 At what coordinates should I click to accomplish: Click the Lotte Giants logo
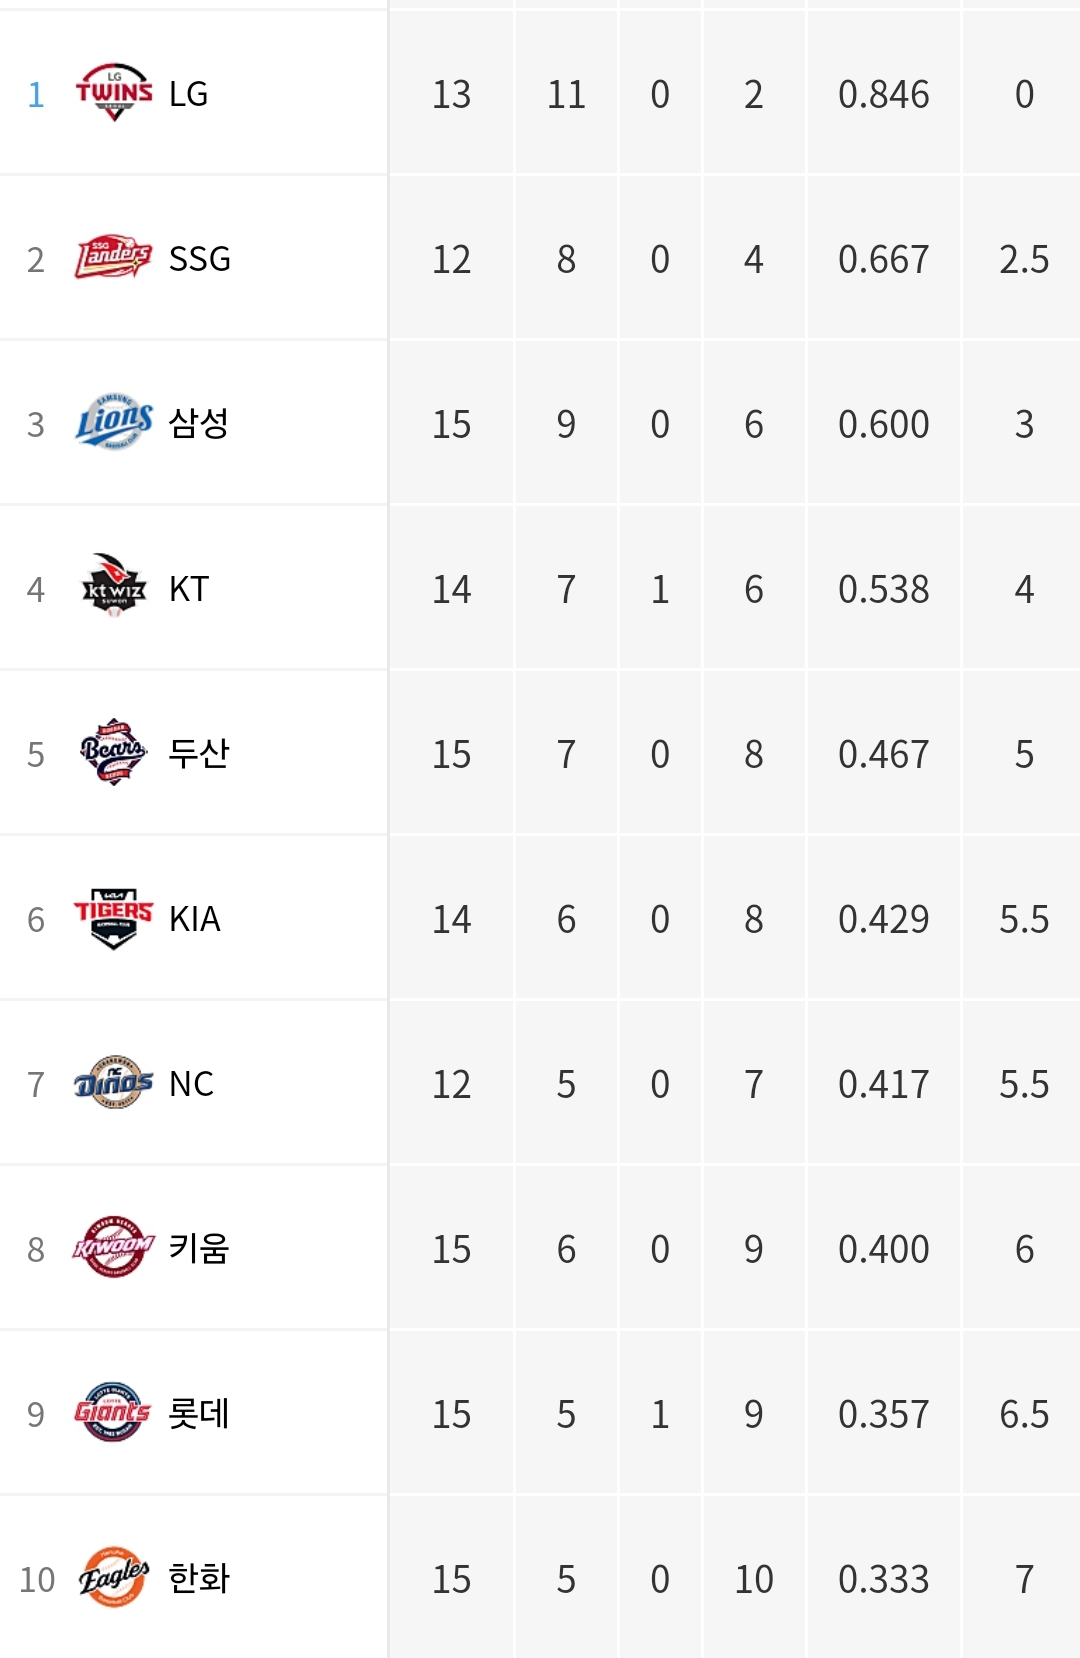click(114, 1412)
